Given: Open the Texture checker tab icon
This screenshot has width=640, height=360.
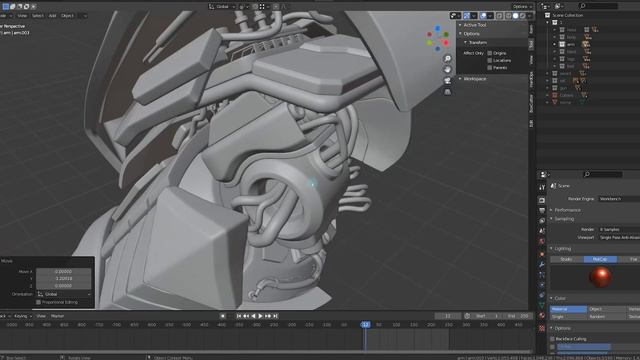Looking at the screenshot, I should pos(542,328).
